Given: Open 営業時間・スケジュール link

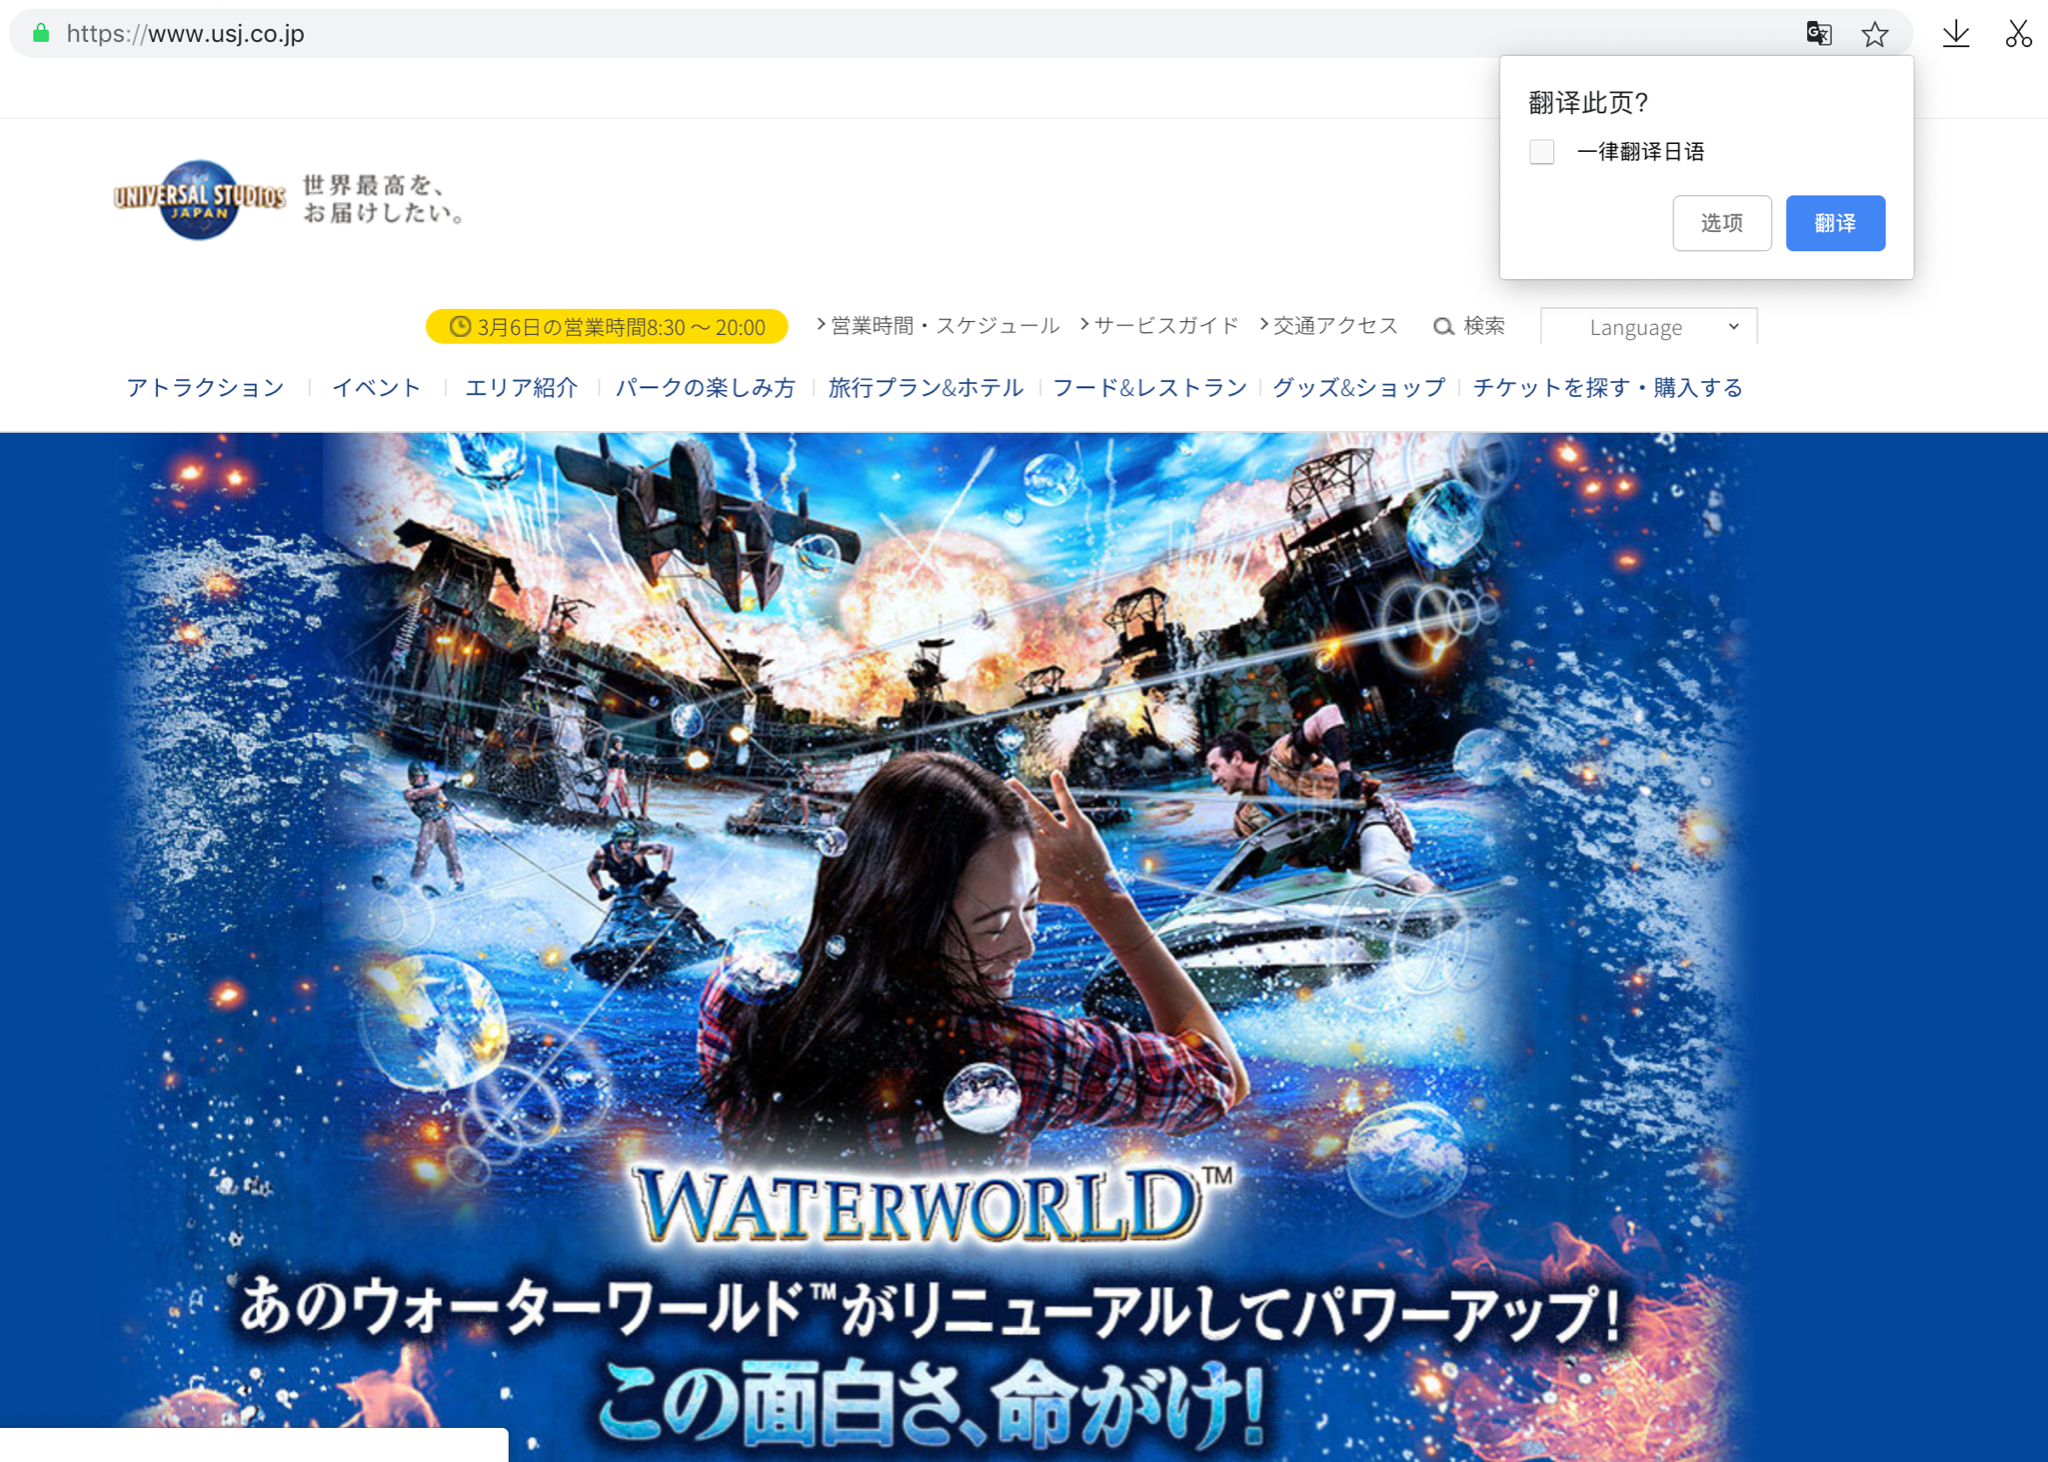Looking at the screenshot, I should 937,326.
